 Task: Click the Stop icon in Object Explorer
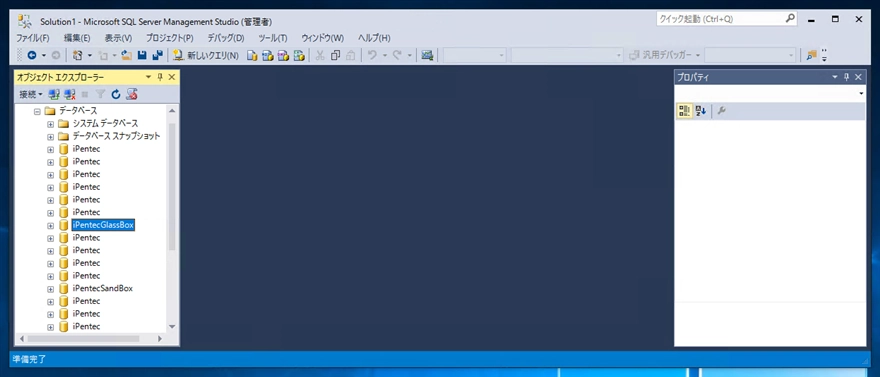point(85,94)
